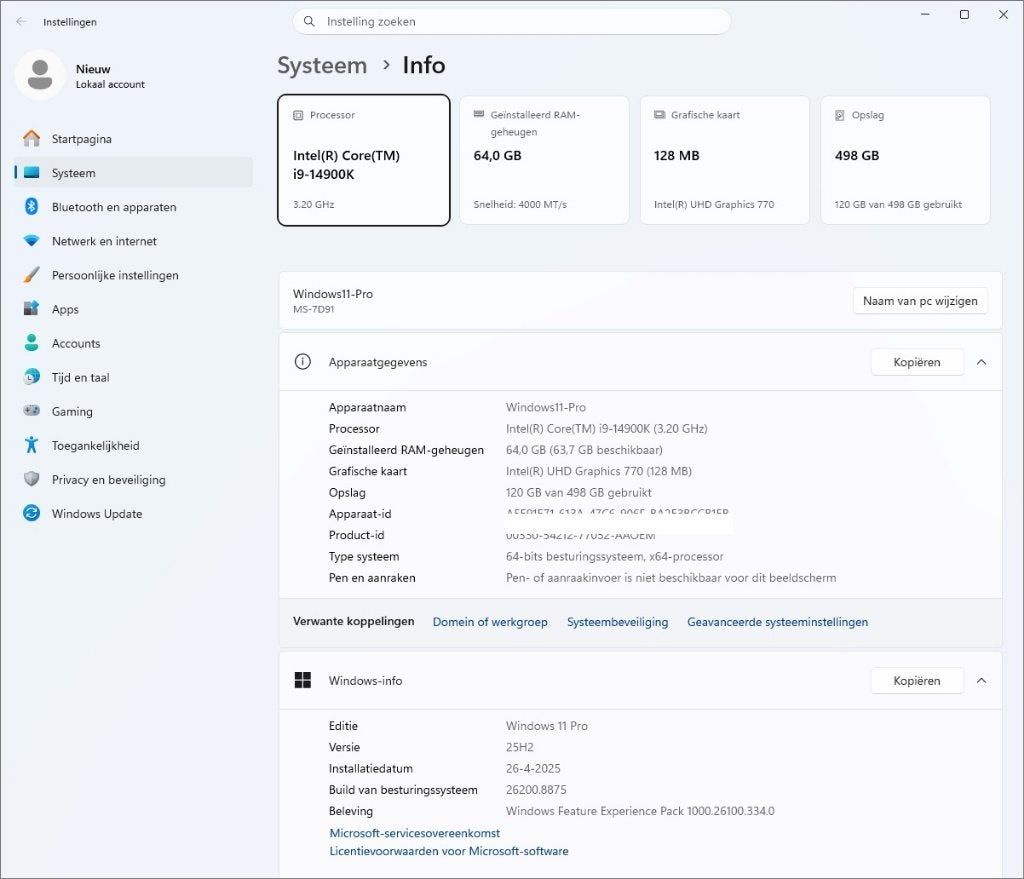This screenshot has width=1024, height=879.
Task: Click the Opslag storage icon
Action: [x=840, y=115]
